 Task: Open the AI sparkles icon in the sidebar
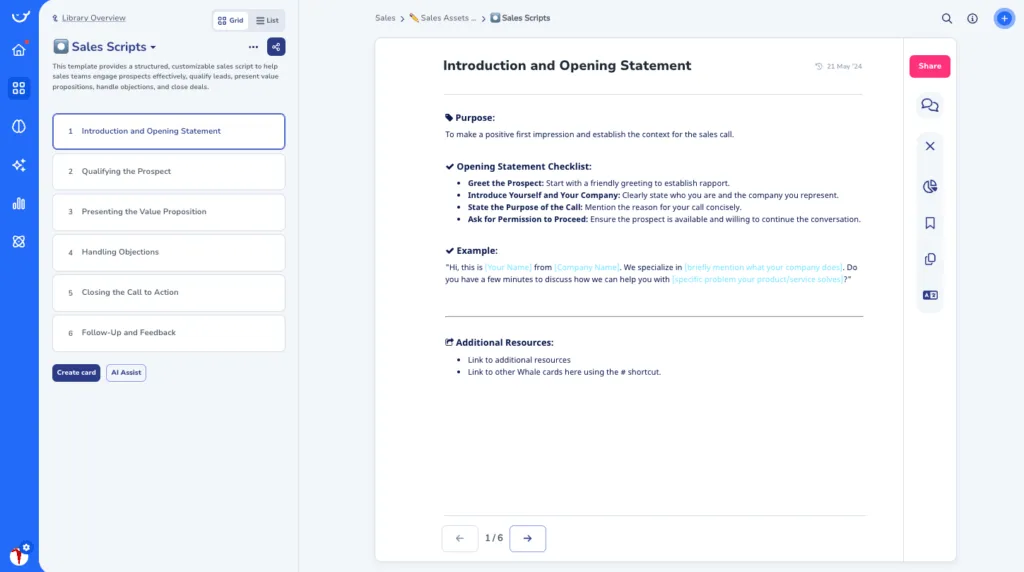pos(19,165)
